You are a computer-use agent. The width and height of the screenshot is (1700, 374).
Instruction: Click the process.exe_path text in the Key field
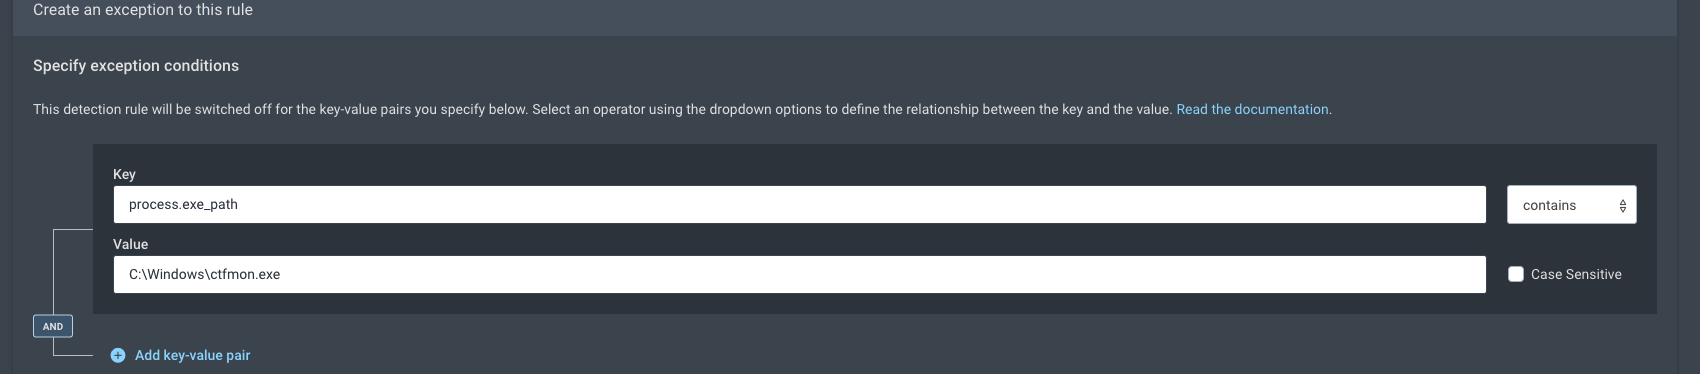click(183, 204)
